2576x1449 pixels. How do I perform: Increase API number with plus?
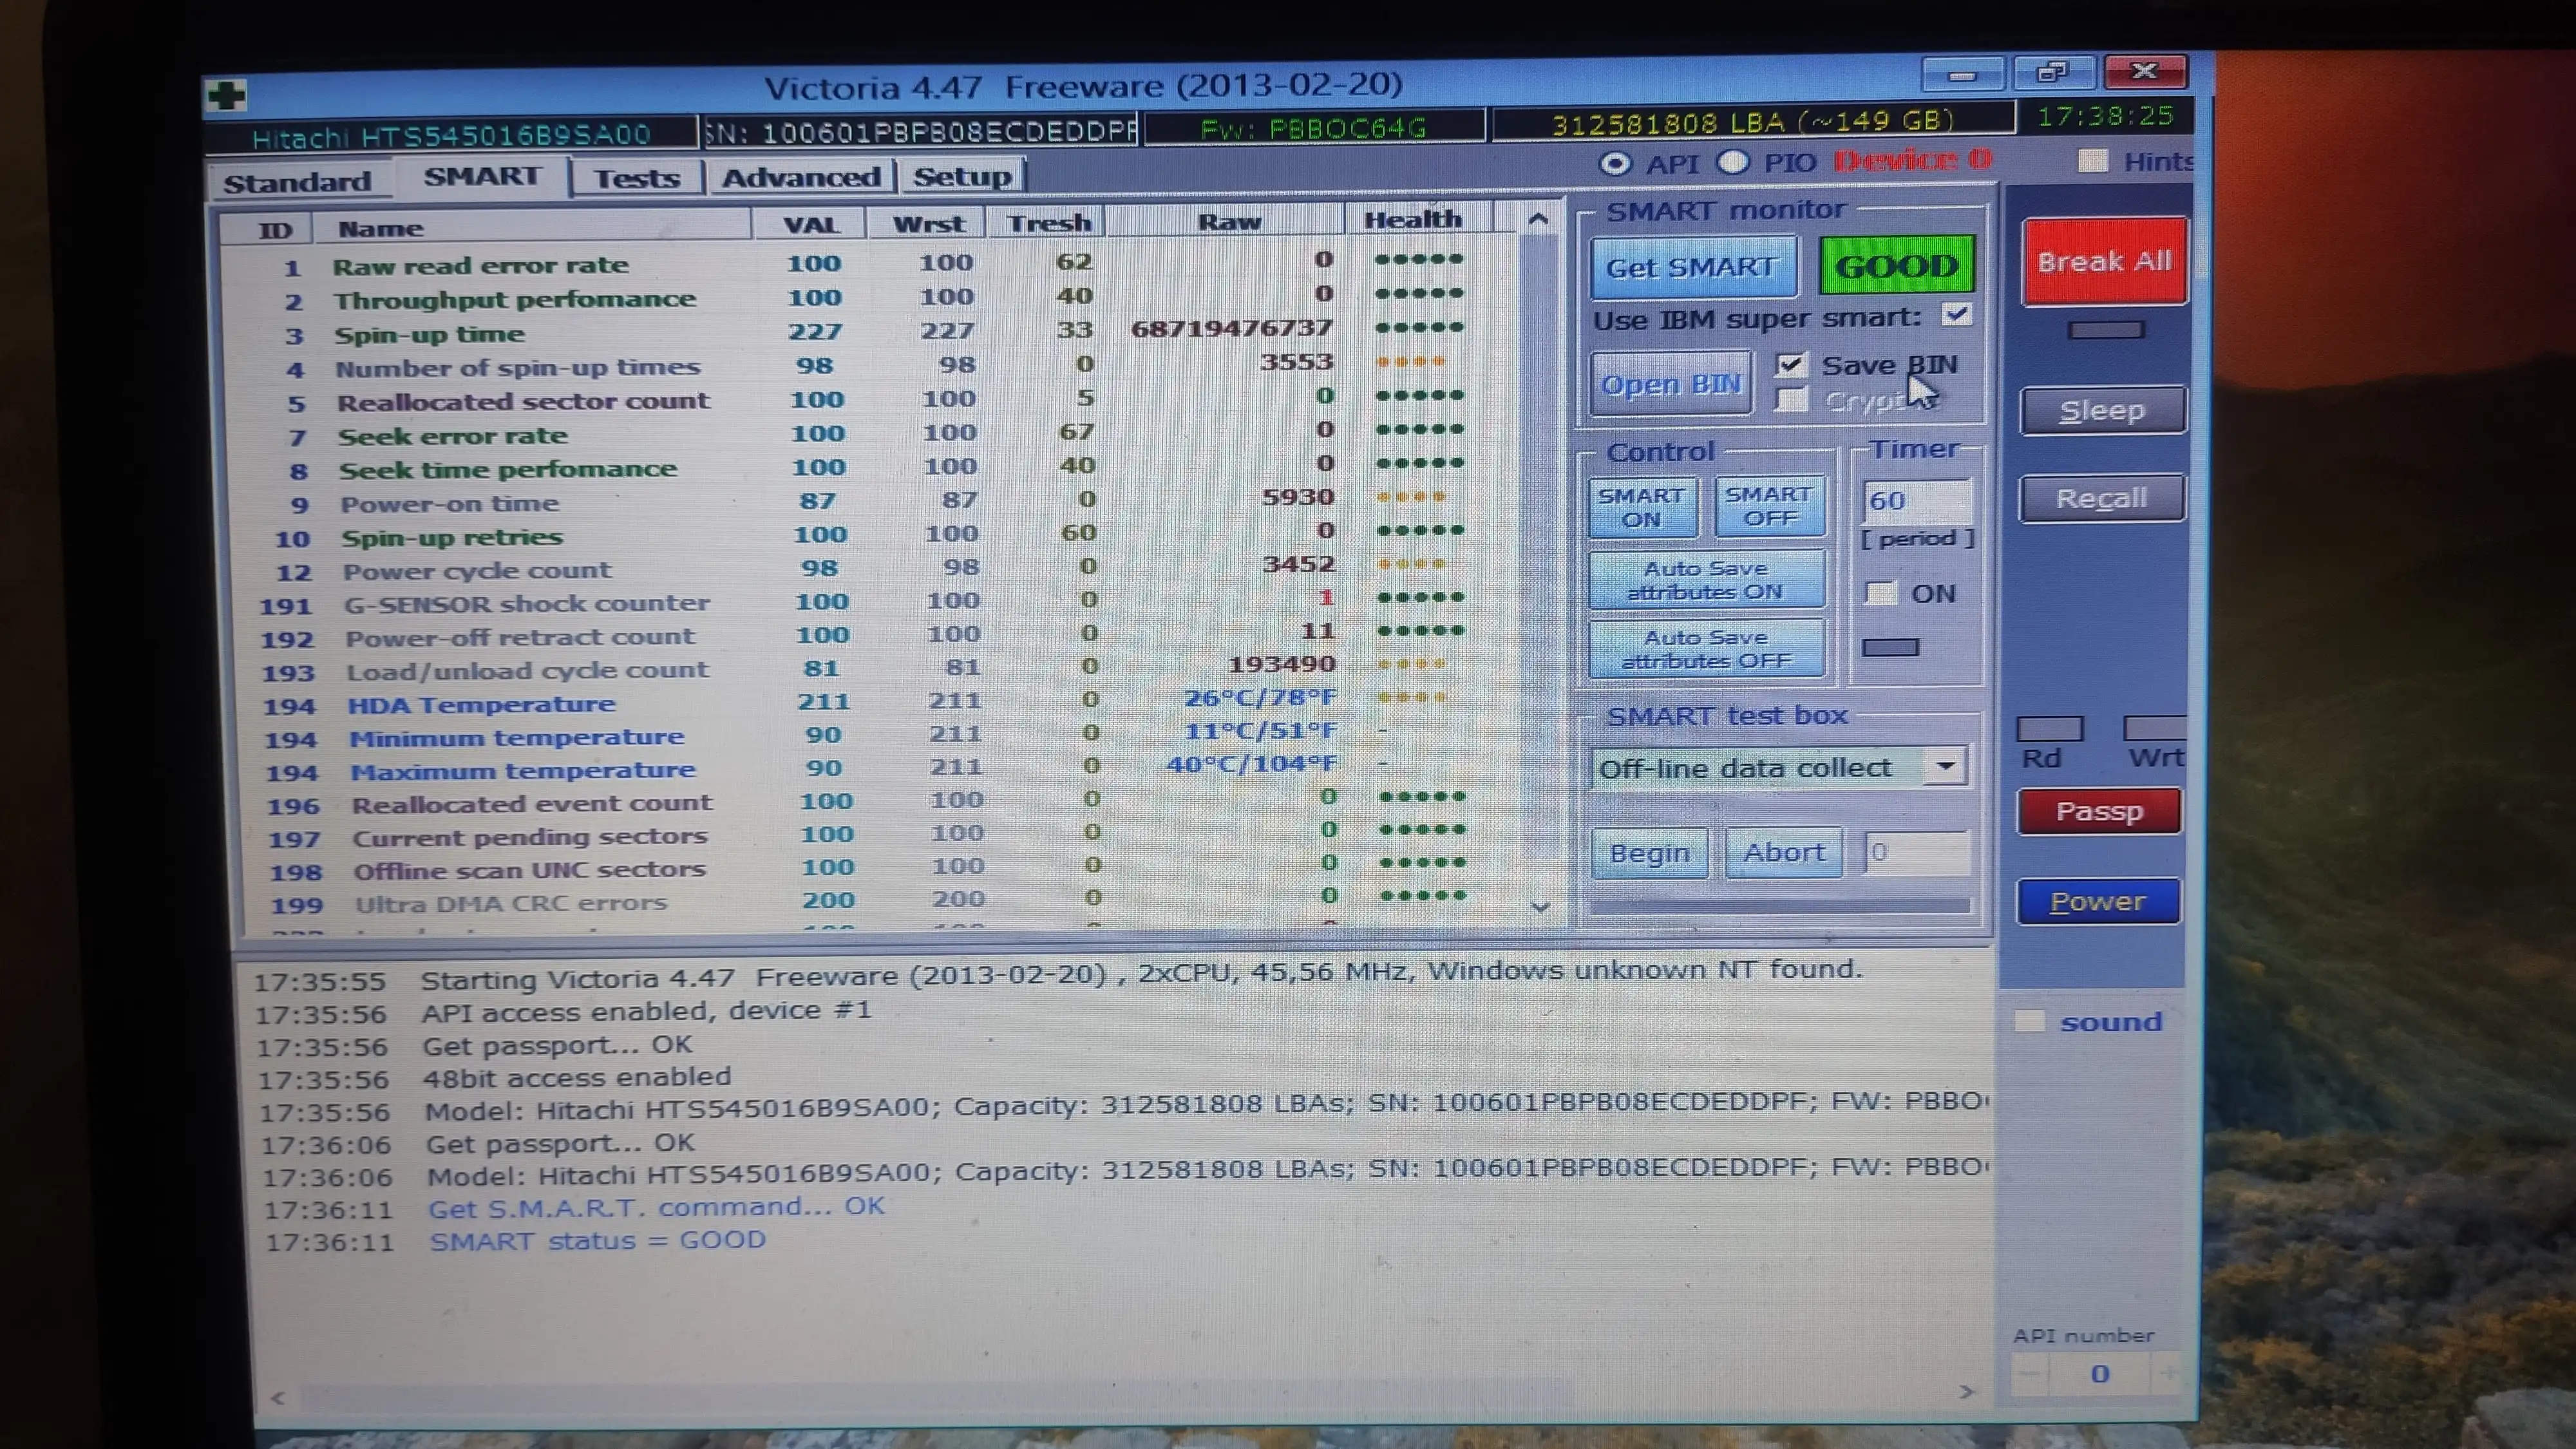click(2168, 1374)
